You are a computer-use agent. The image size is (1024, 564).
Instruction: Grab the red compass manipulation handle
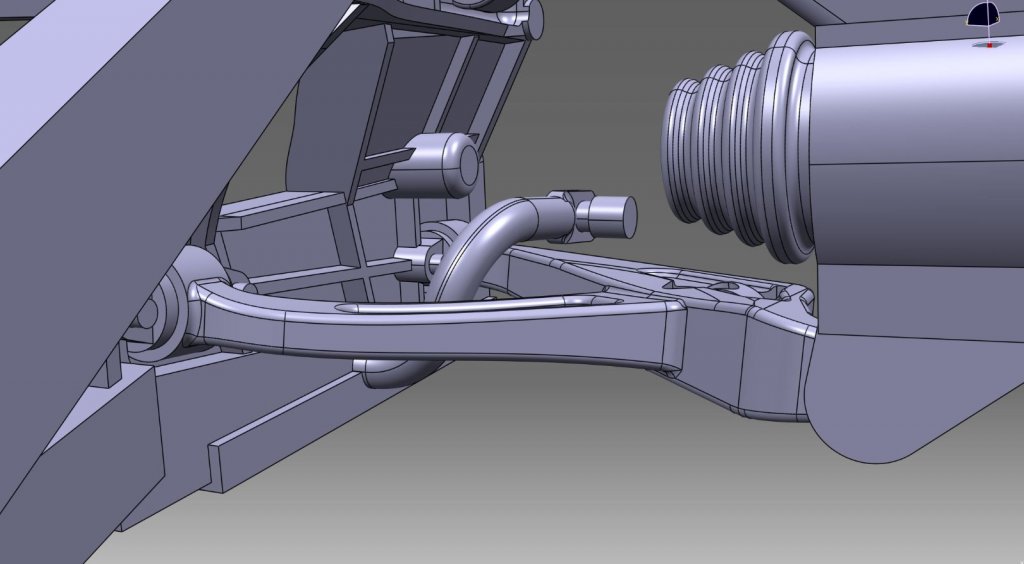tap(990, 45)
